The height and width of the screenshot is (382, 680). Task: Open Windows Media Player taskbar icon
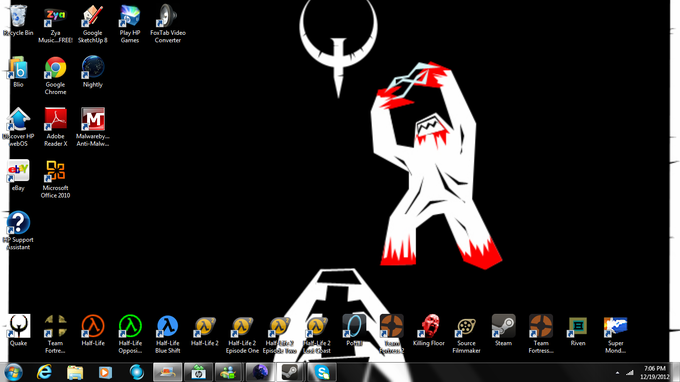point(105,372)
